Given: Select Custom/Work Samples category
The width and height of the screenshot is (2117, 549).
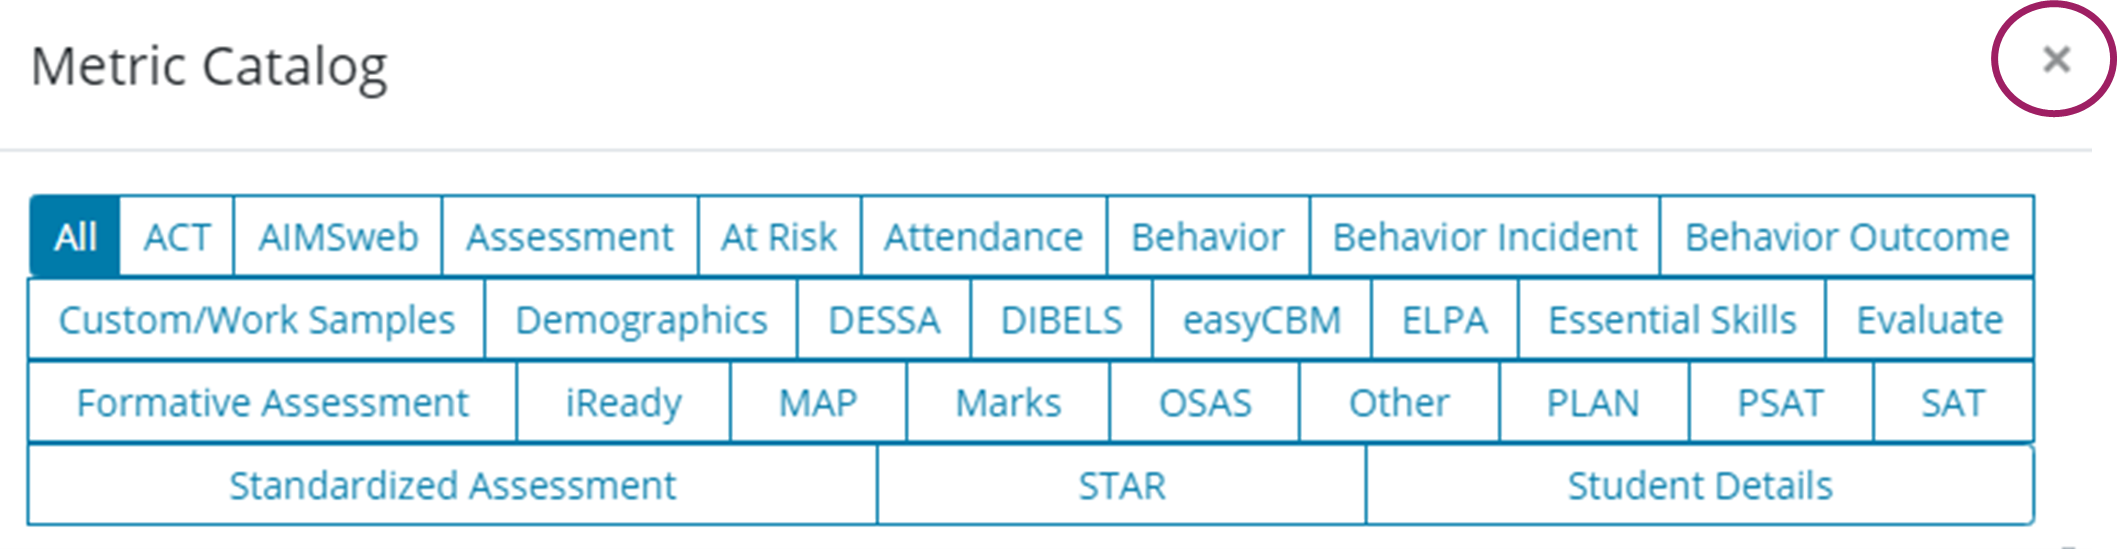Looking at the screenshot, I should (x=256, y=320).
